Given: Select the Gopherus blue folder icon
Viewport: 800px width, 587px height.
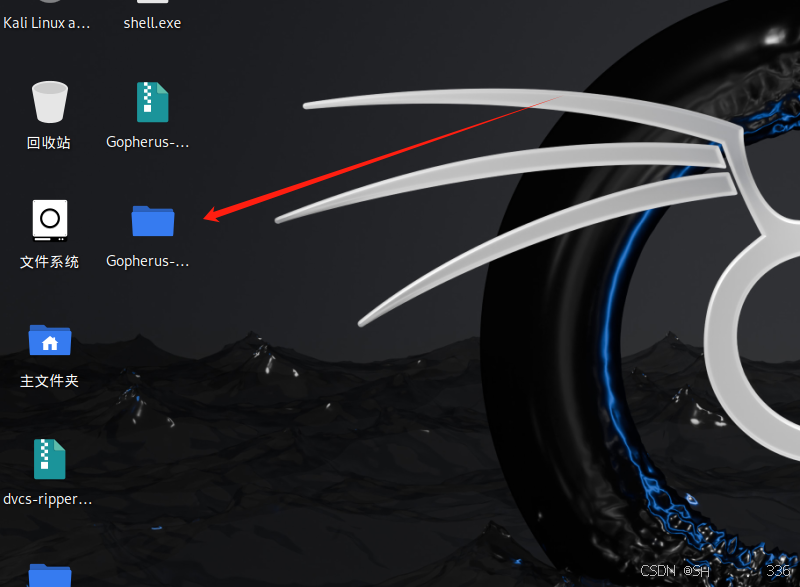Looking at the screenshot, I should 153,221.
